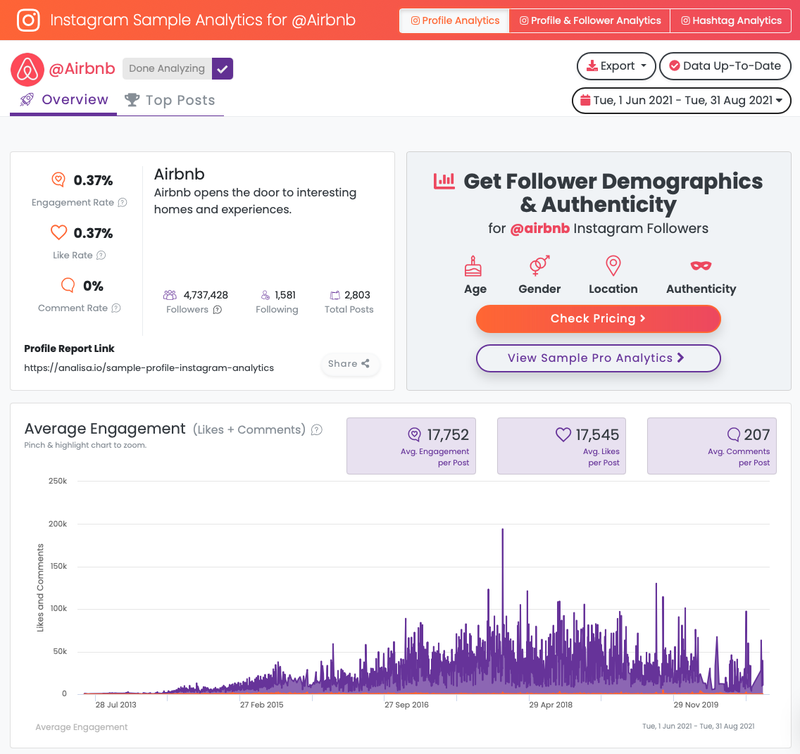Click the Gender symbols icon
The height and width of the screenshot is (754, 800).
pos(539,265)
